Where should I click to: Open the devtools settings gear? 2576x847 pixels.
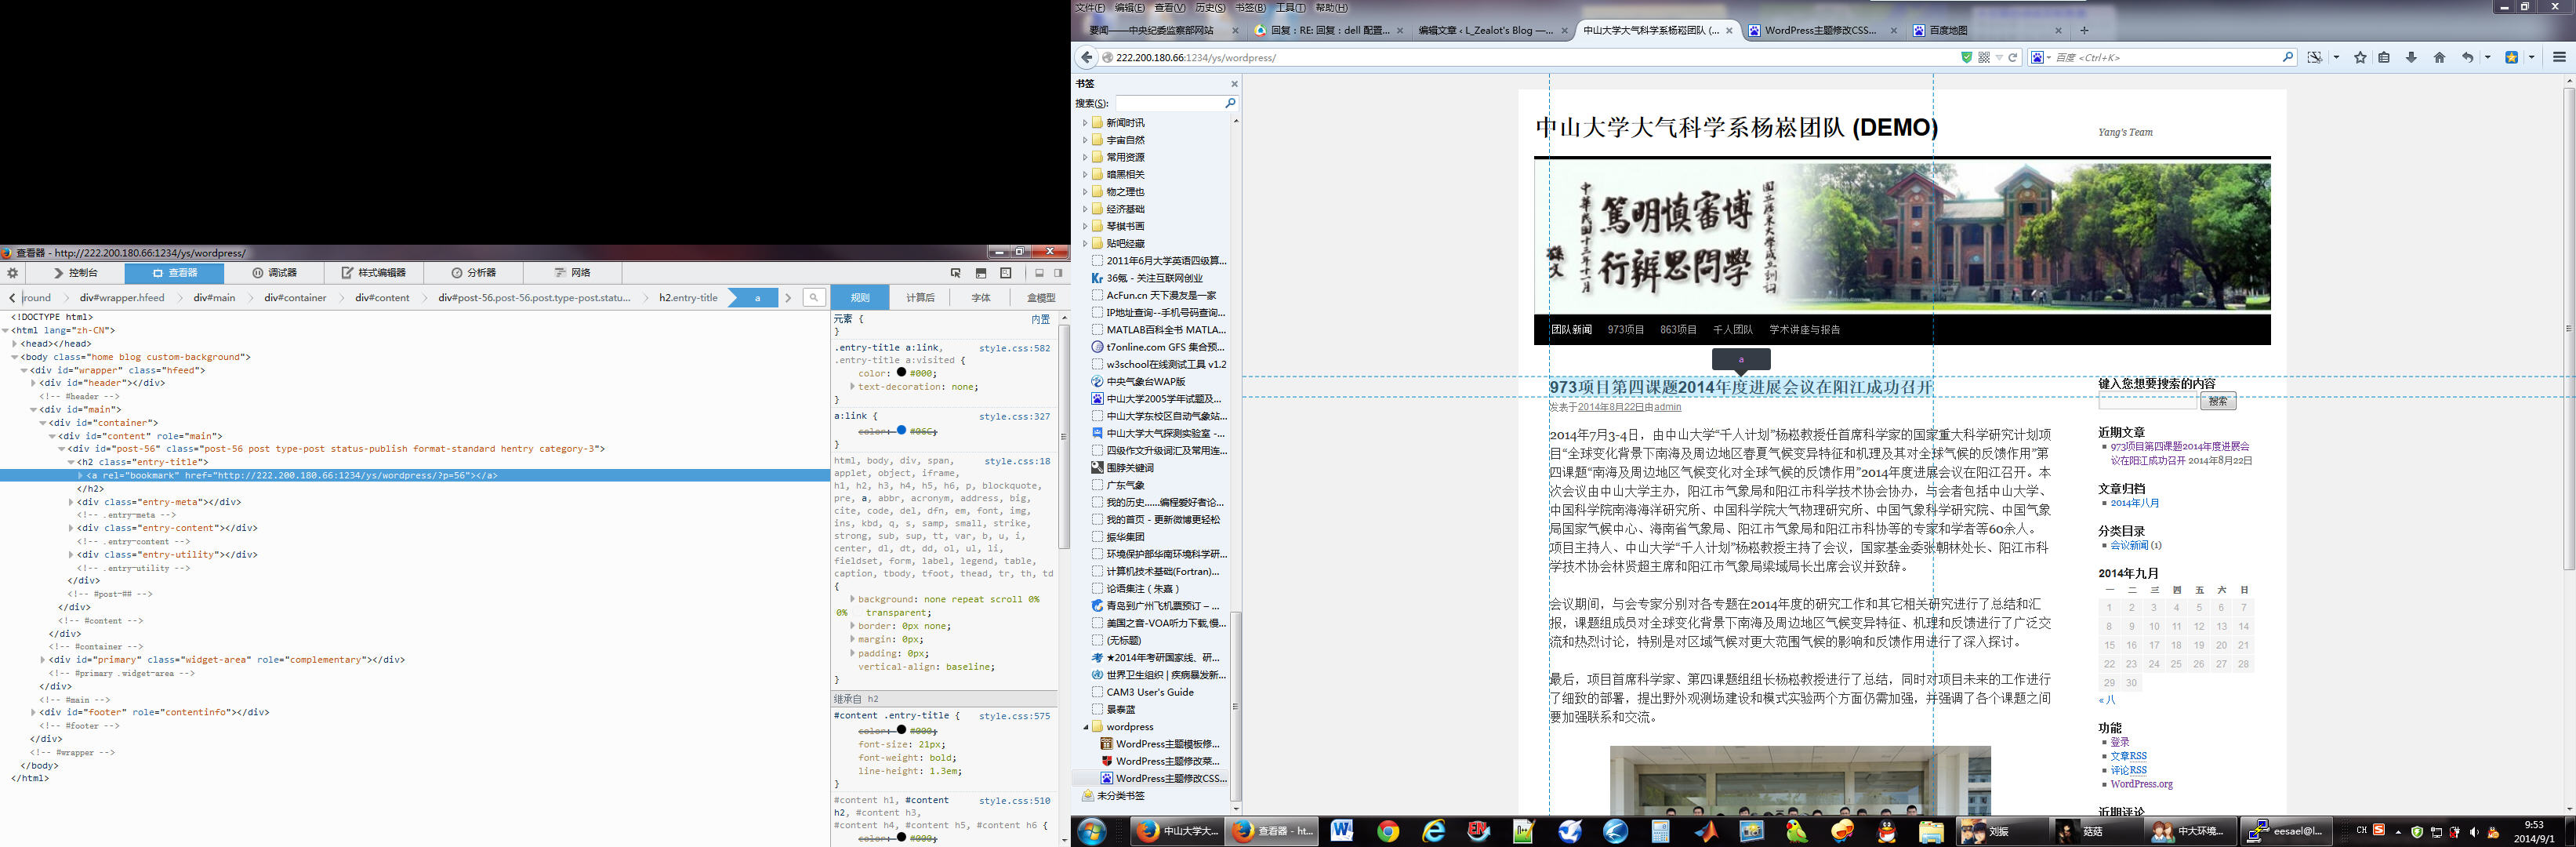pyautogui.click(x=12, y=272)
